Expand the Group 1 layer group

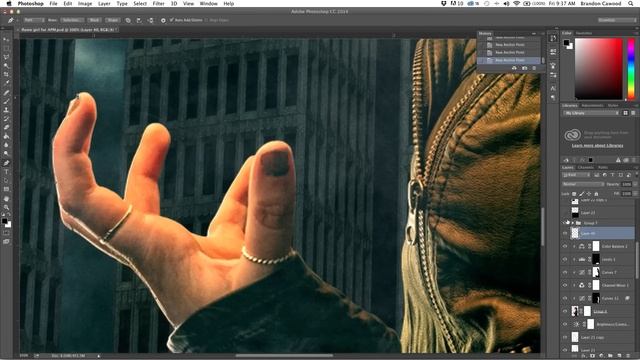[573, 223]
